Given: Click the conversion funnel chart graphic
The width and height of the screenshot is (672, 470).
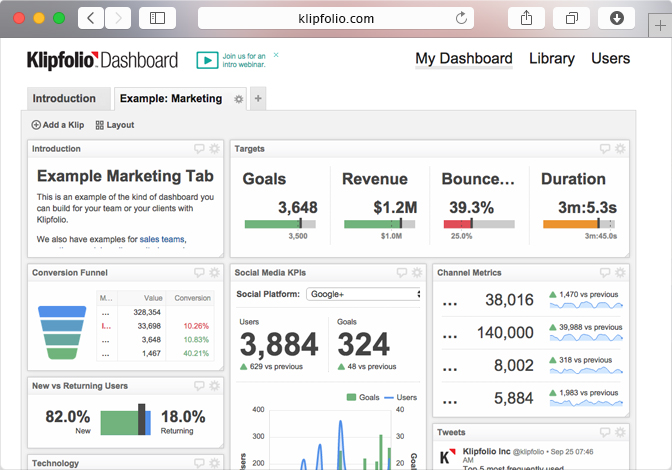Looking at the screenshot, I should (x=62, y=332).
